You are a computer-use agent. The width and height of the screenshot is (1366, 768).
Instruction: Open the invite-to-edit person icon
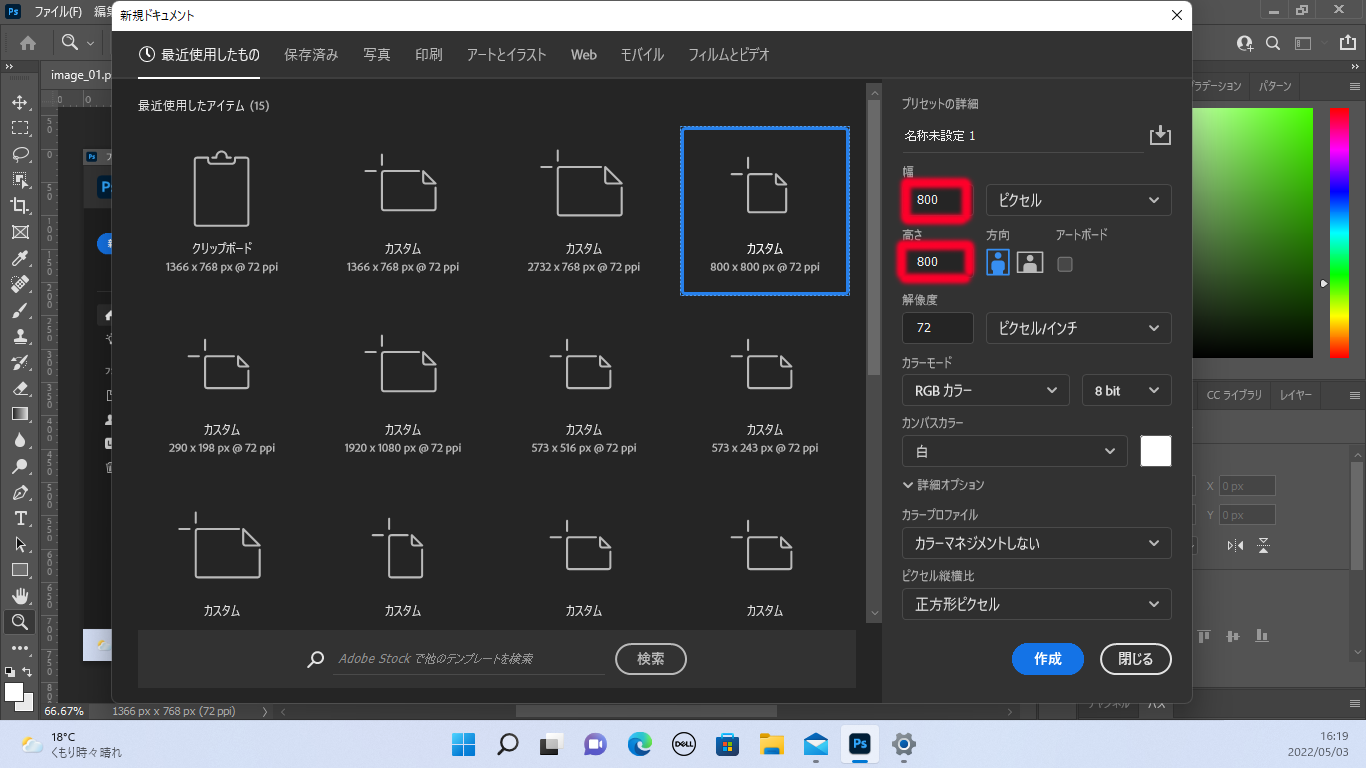click(1245, 43)
